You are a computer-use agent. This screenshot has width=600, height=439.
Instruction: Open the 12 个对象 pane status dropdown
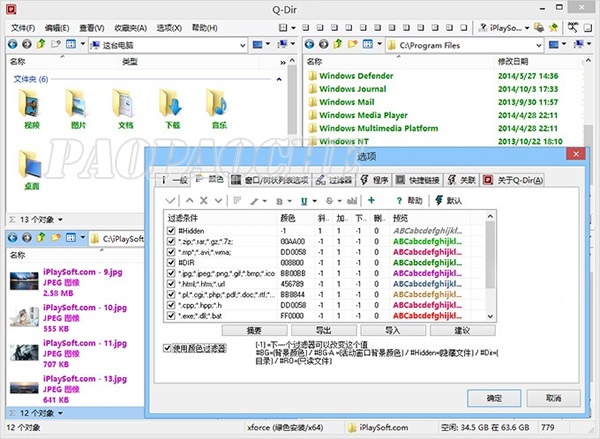pos(60,413)
